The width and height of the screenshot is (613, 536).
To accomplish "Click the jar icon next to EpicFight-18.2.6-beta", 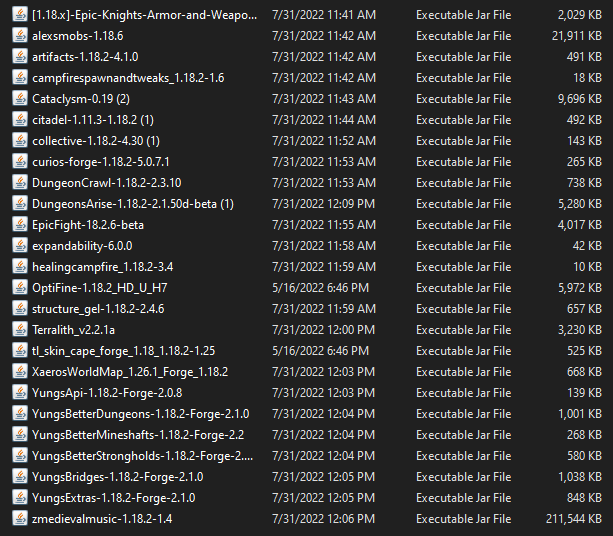I will (x=20, y=225).
